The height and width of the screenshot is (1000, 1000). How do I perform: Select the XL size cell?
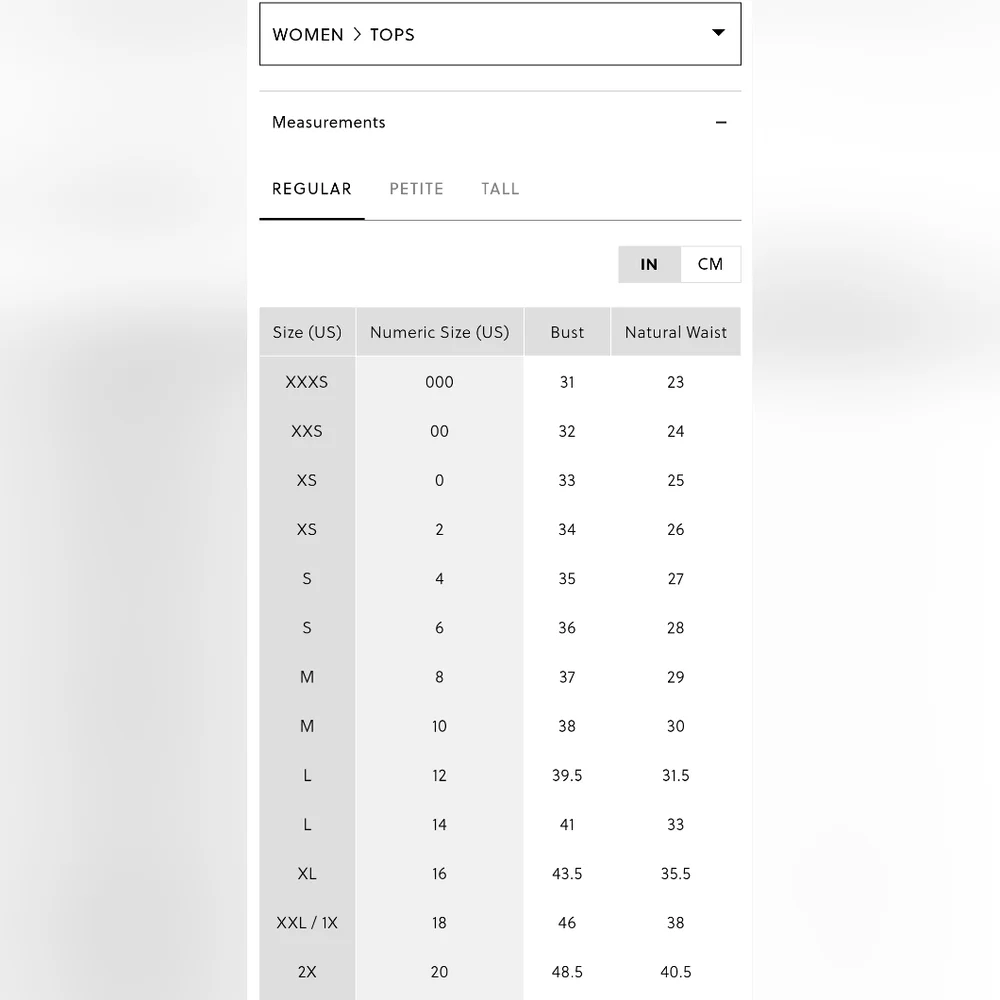tap(307, 874)
